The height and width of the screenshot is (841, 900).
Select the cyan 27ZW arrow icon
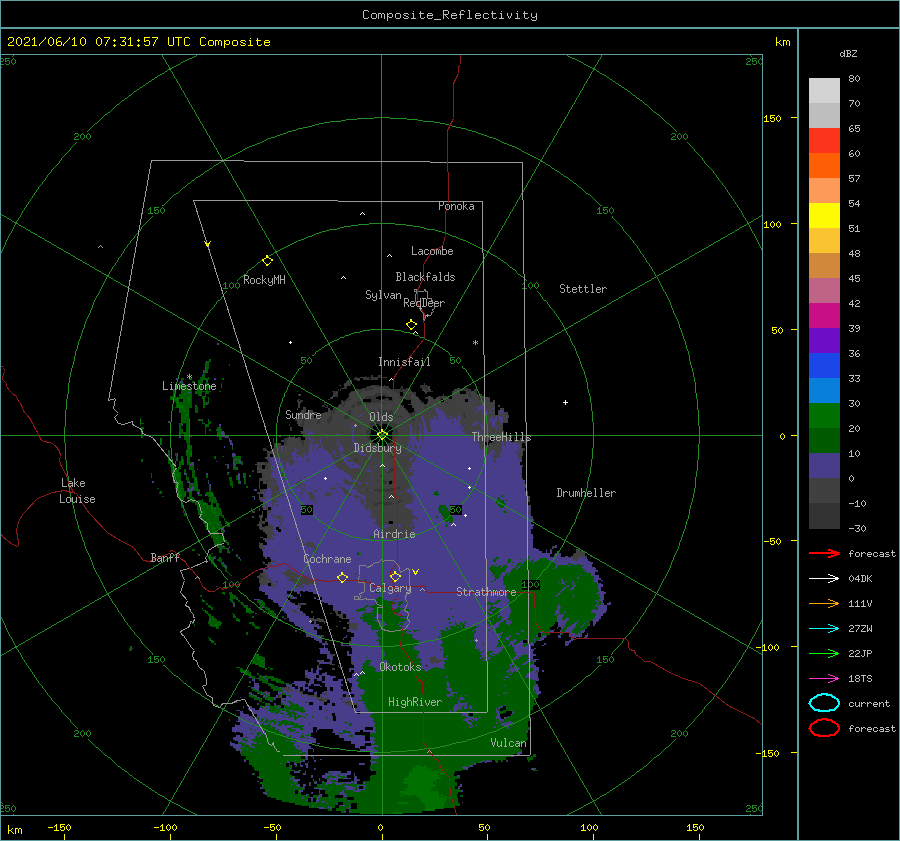(x=824, y=629)
